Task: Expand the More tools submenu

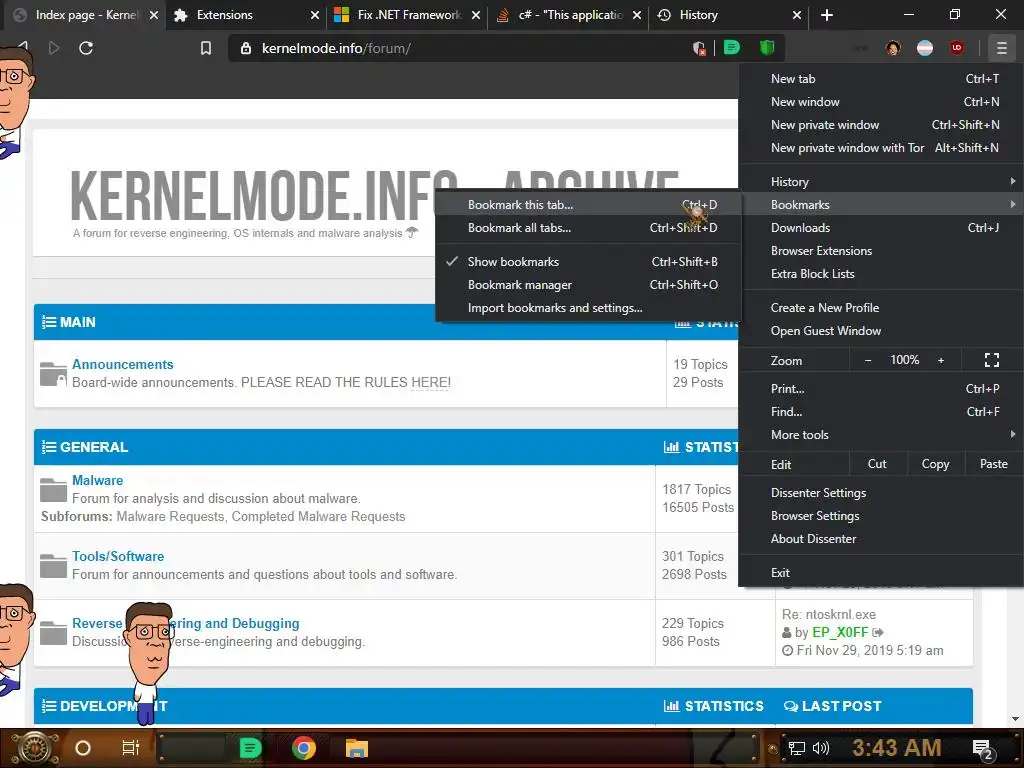Action: pyautogui.click(x=881, y=434)
